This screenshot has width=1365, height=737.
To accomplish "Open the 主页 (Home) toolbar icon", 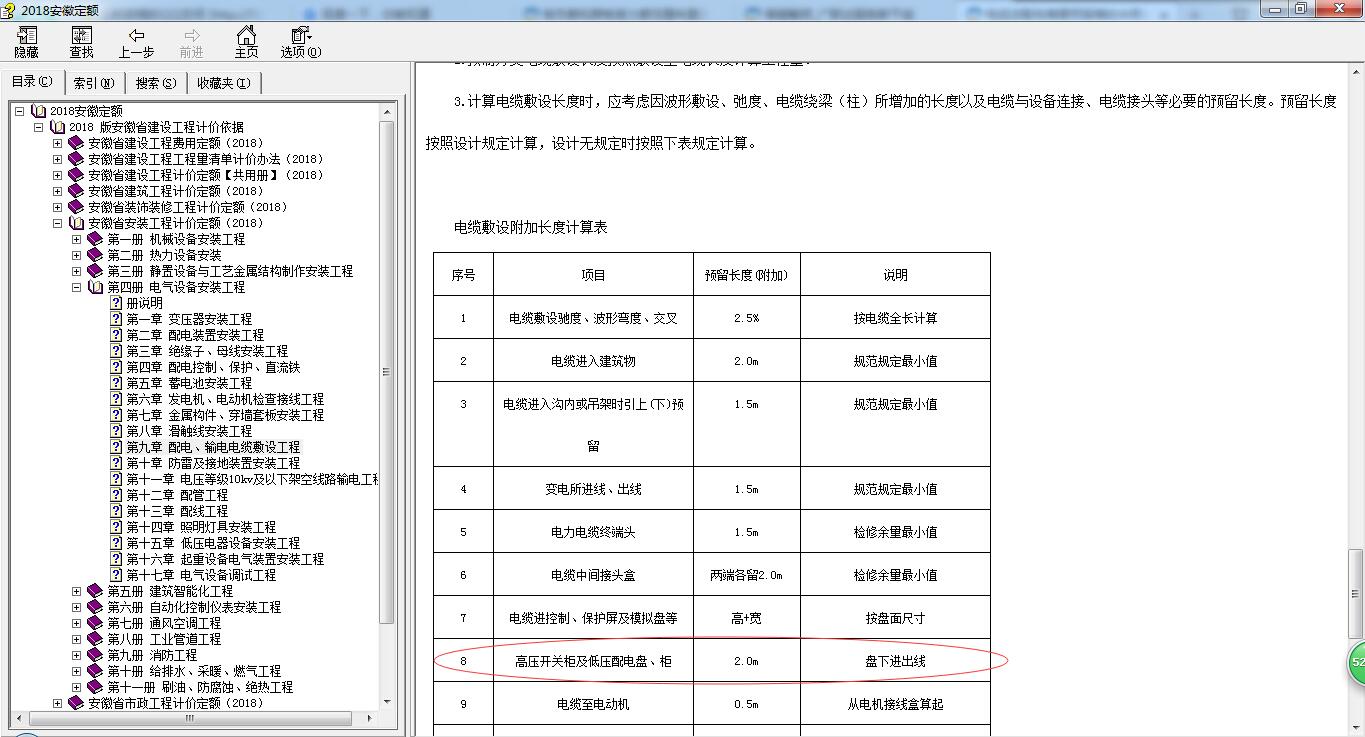I will tap(246, 43).
